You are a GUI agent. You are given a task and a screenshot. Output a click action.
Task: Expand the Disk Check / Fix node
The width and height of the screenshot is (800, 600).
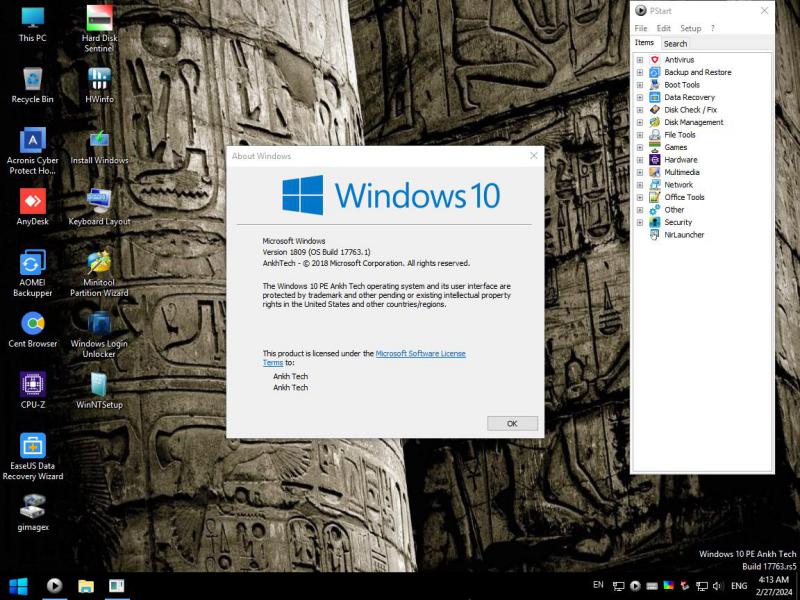coord(640,110)
